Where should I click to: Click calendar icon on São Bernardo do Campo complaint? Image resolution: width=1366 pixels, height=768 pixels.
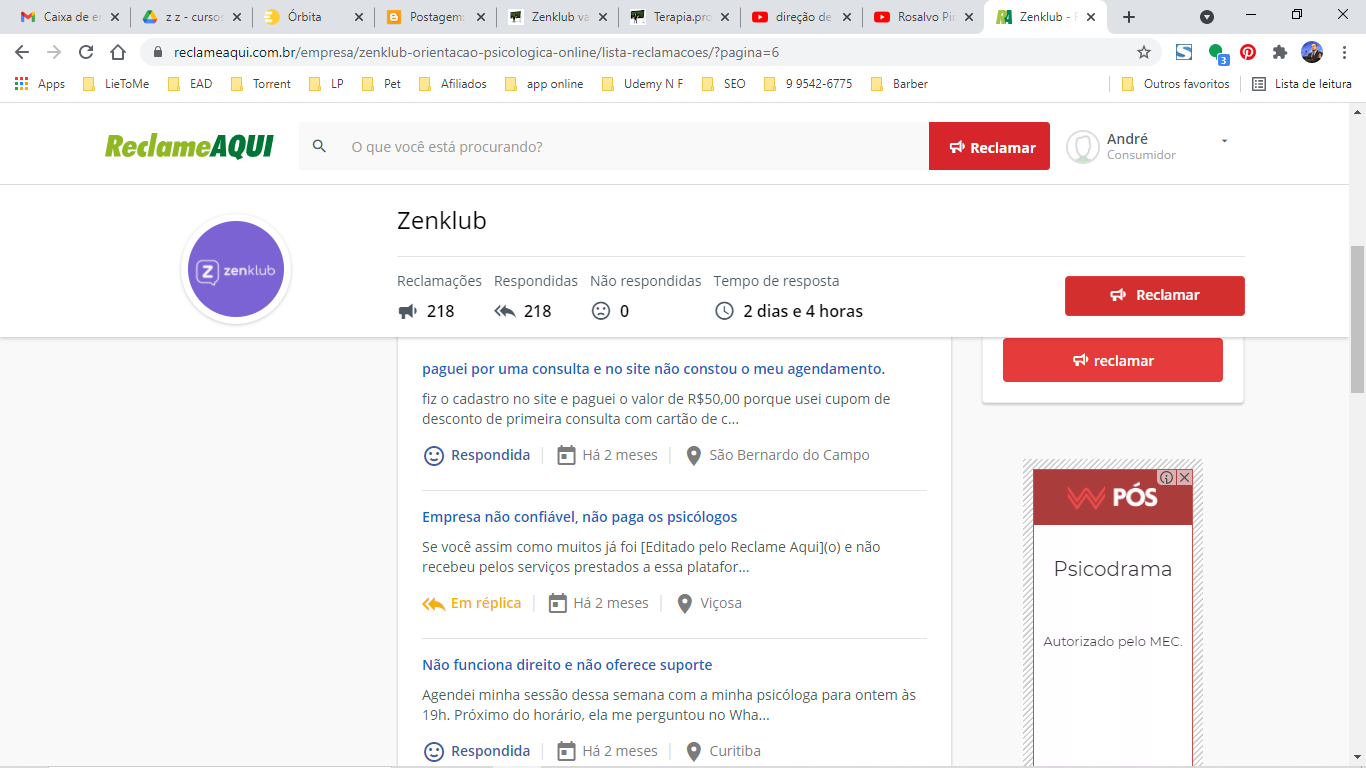click(566, 455)
